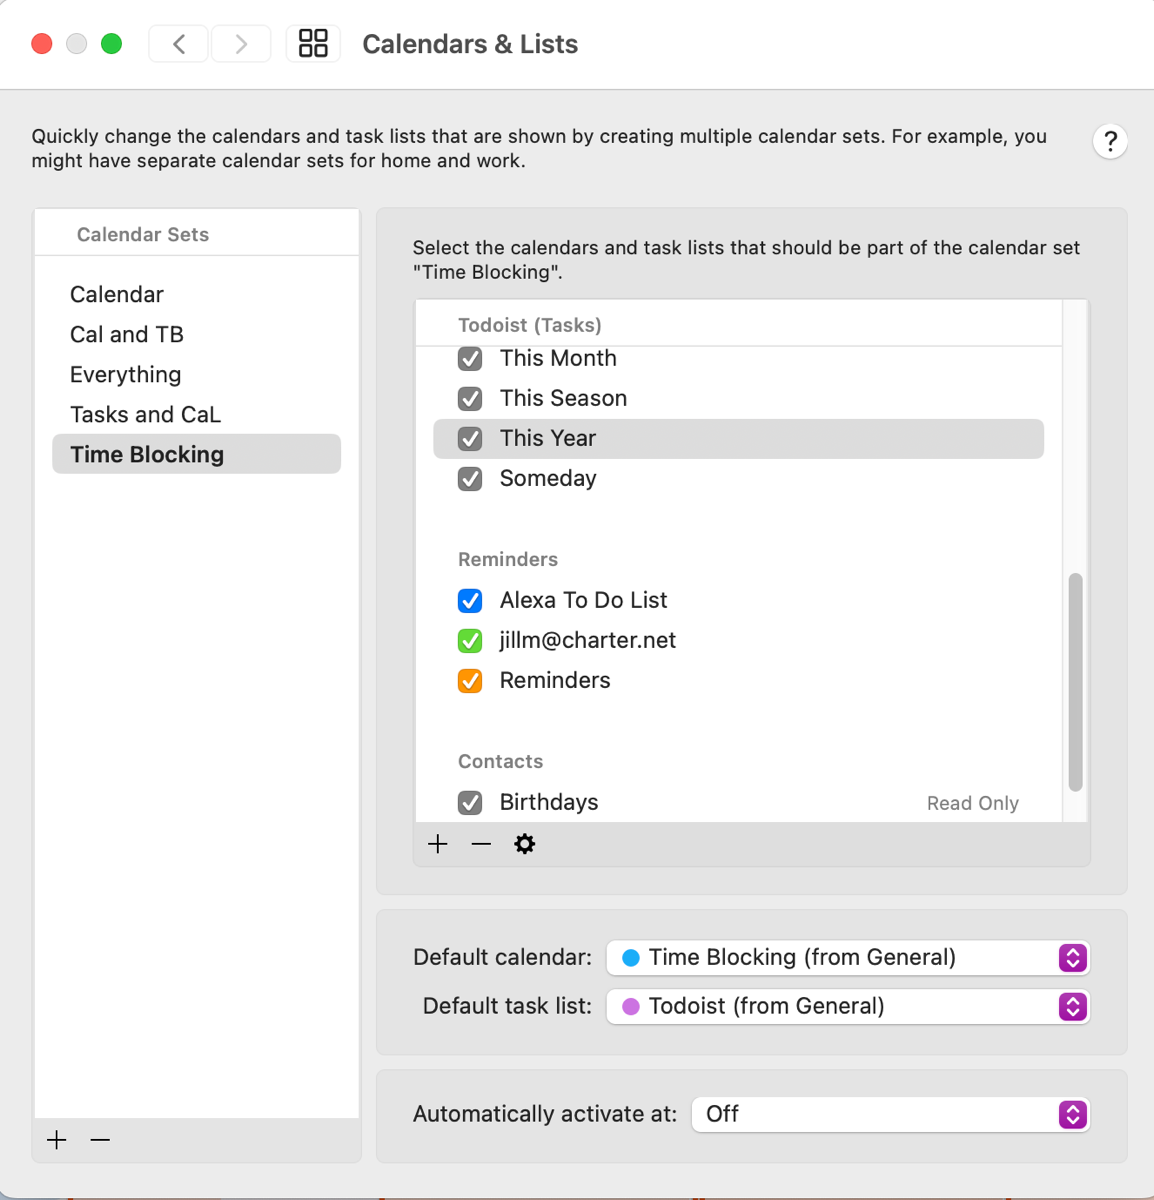Open the gear actions menu under calendar list
Image resolution: width=1154 pixels, height=1200 pixels.
524,844
